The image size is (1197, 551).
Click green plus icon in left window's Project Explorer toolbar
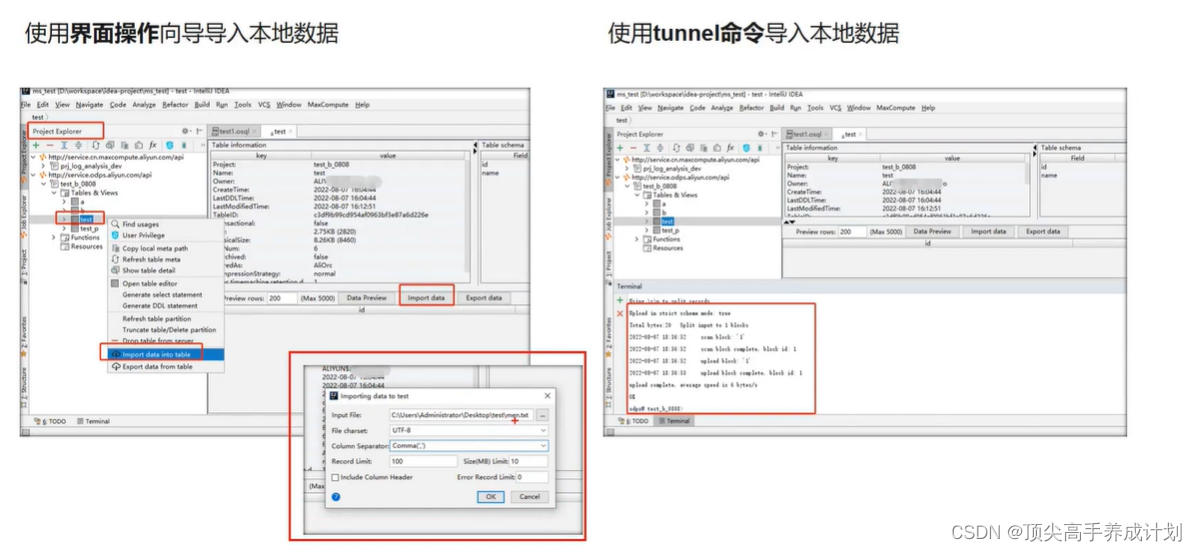click(35, 145)
